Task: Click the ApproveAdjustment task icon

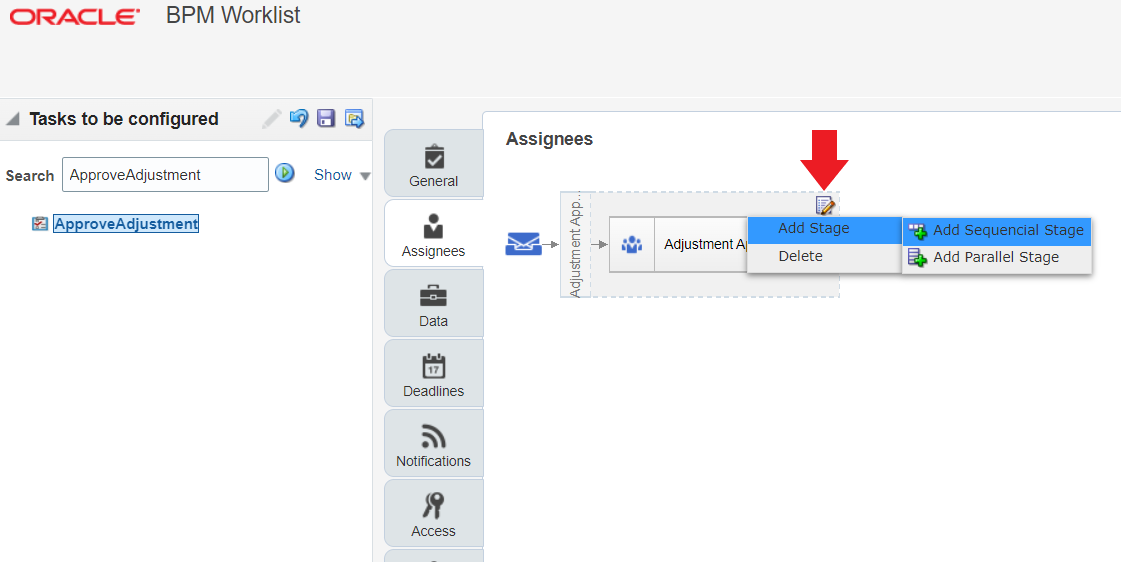Action: (40, 224)
